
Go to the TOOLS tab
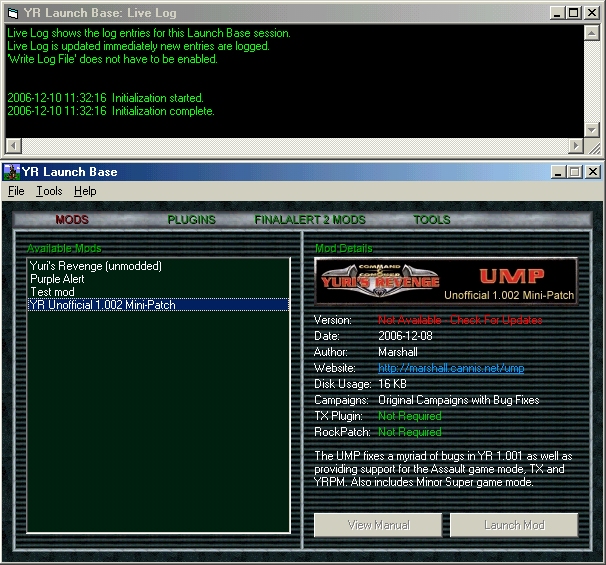(432, 220)
